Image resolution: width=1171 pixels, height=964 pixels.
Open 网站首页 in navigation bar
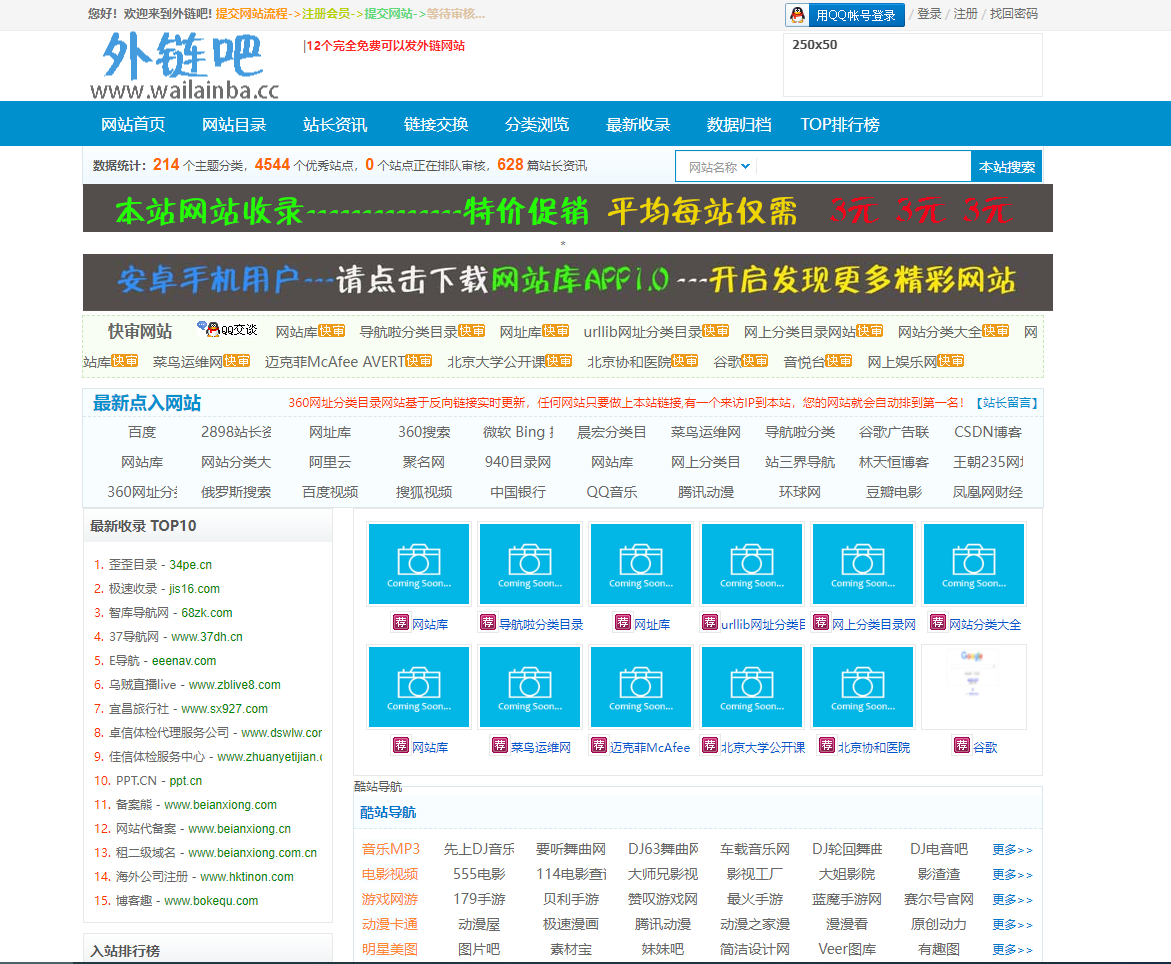tap(133, 124)
